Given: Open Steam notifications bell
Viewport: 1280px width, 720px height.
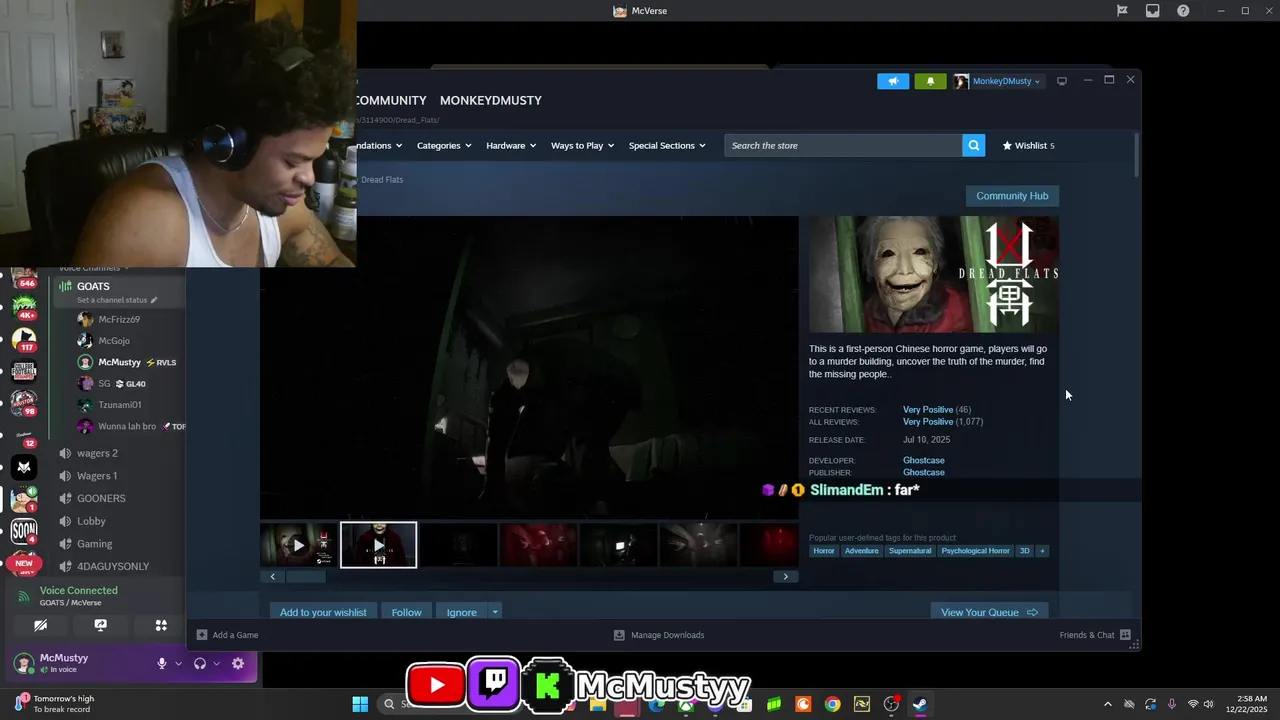Looking at the screenshot, I should pyautogui.click(x=930, y=81).
